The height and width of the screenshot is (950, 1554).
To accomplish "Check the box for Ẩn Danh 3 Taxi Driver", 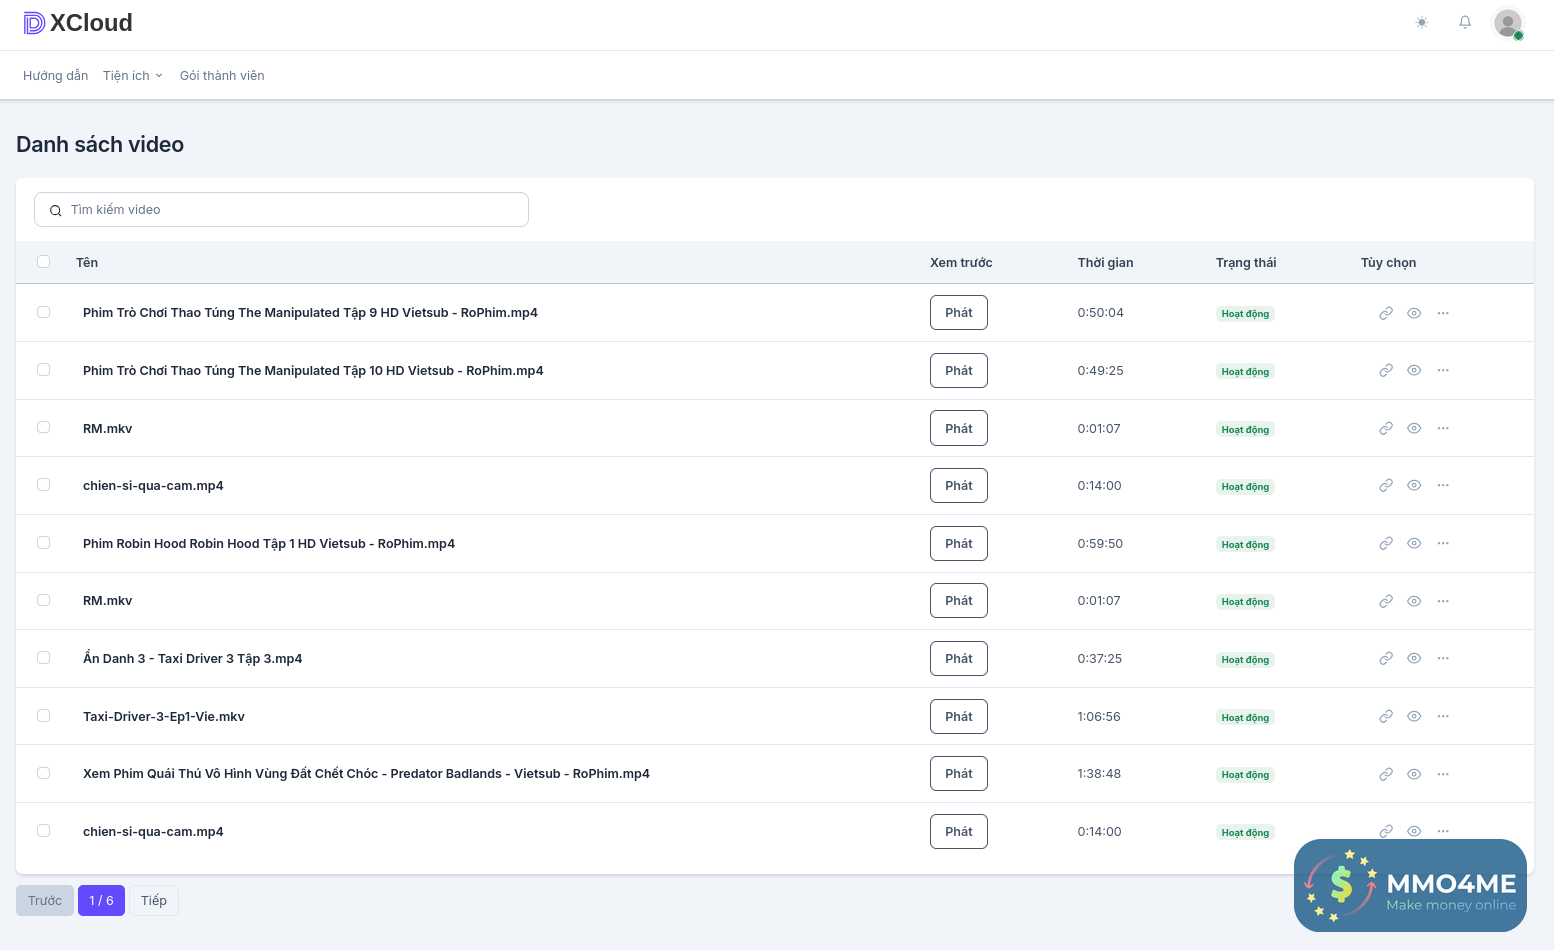I will [x=43, y=658].
